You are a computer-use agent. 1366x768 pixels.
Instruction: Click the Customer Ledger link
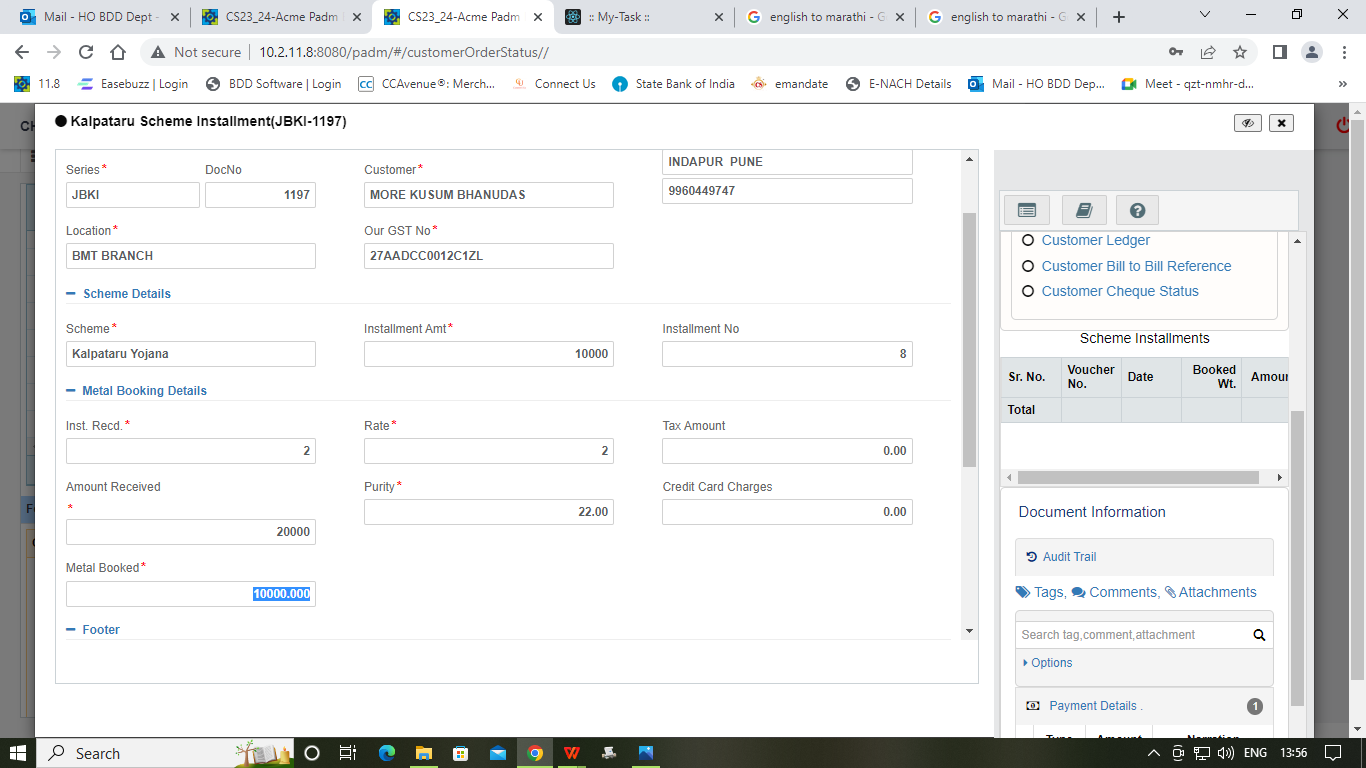click(1096, 241)
